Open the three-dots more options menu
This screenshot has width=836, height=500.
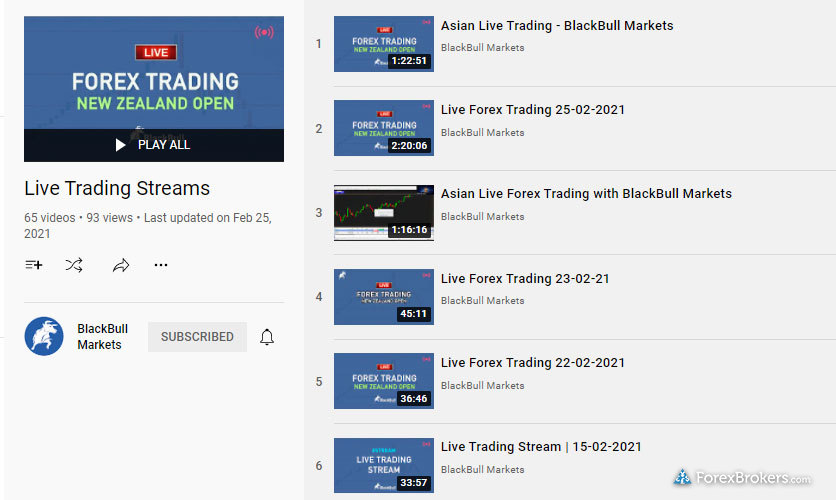pyautogui.click(x=161, y=265)
